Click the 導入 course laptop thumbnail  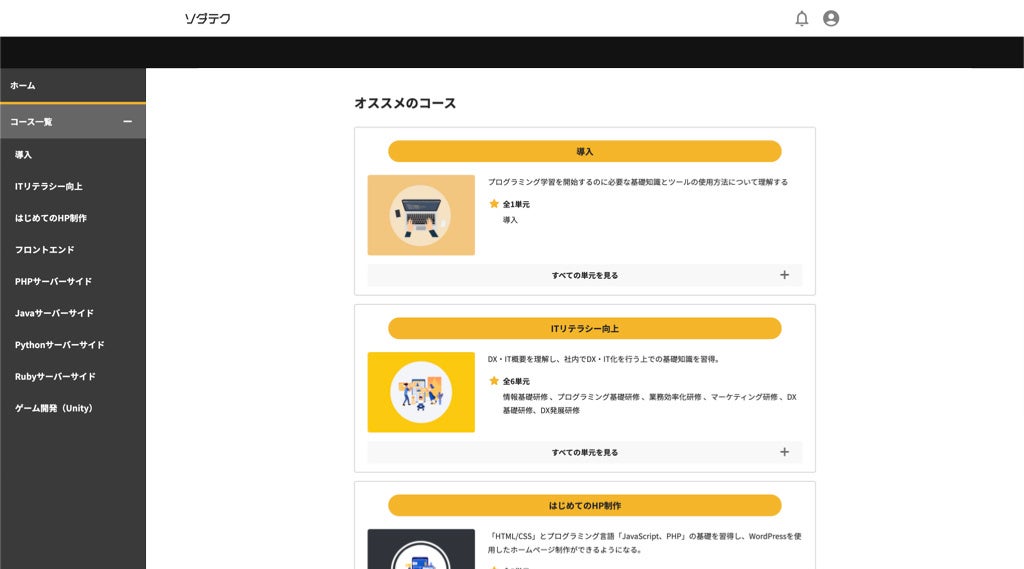[421, 215]
